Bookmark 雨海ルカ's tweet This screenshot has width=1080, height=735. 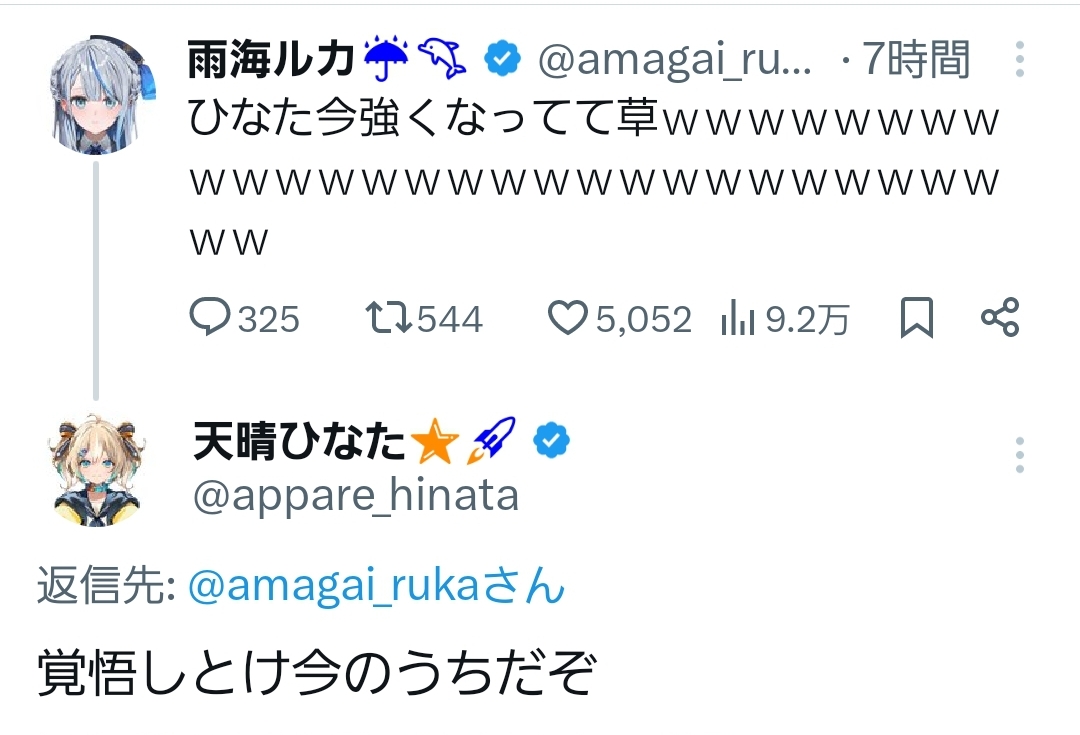coord(916,318)
